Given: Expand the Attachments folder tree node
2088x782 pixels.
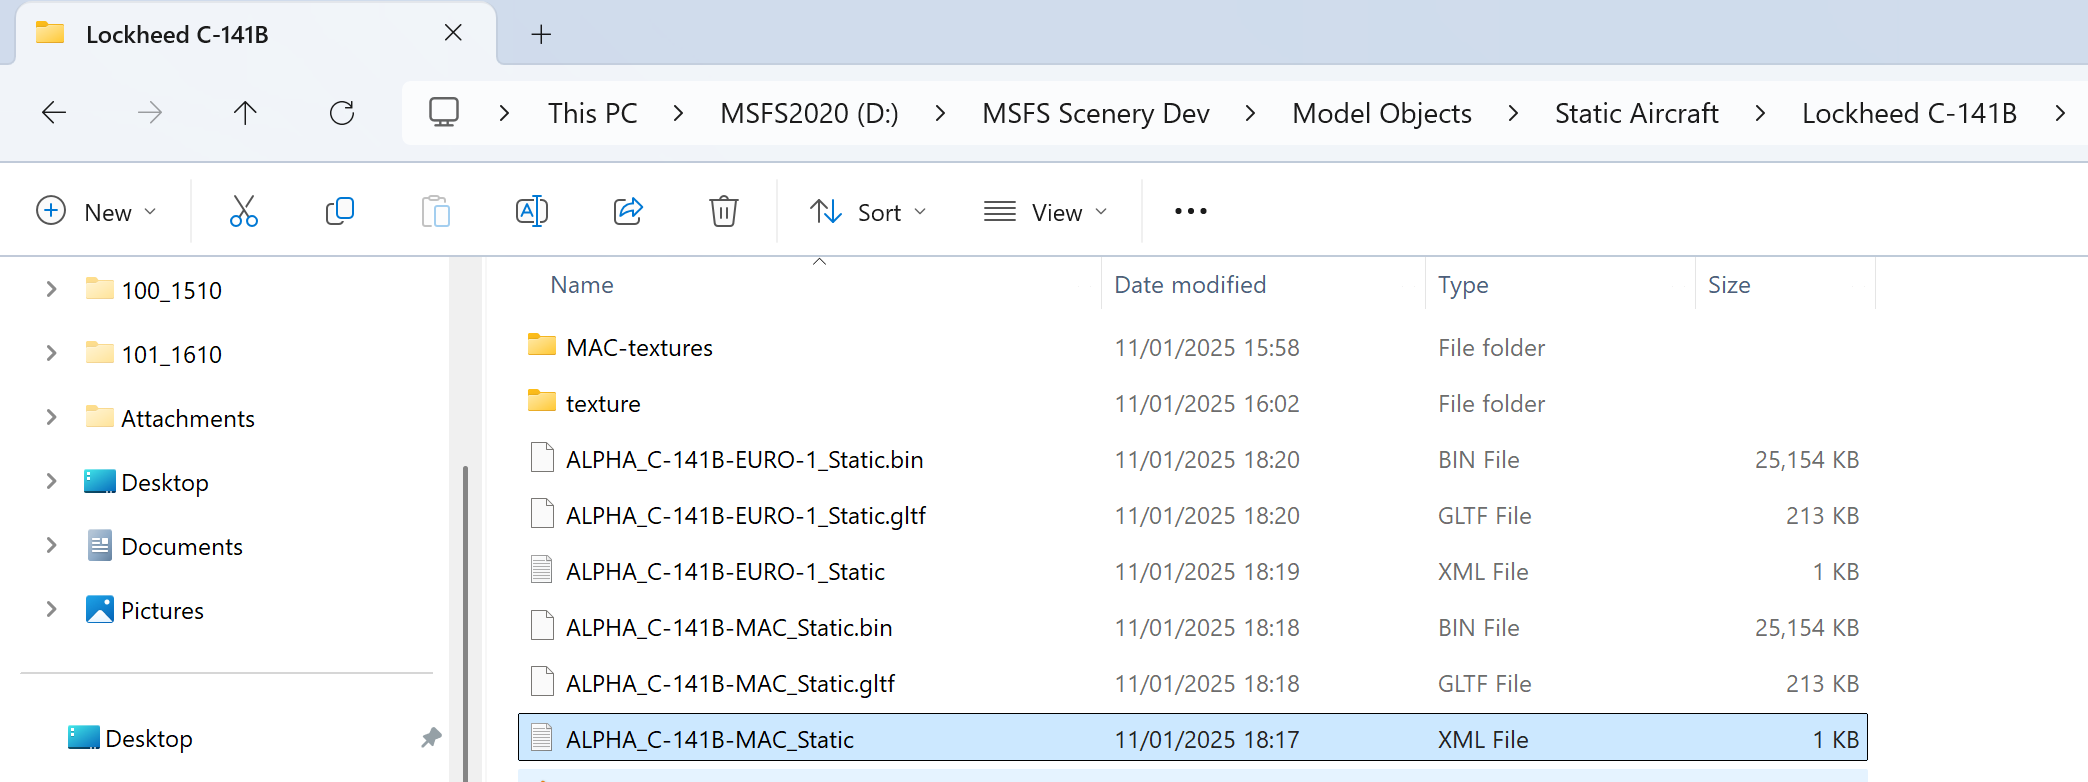Looking at the screenshot, I should tap(51, 418).
